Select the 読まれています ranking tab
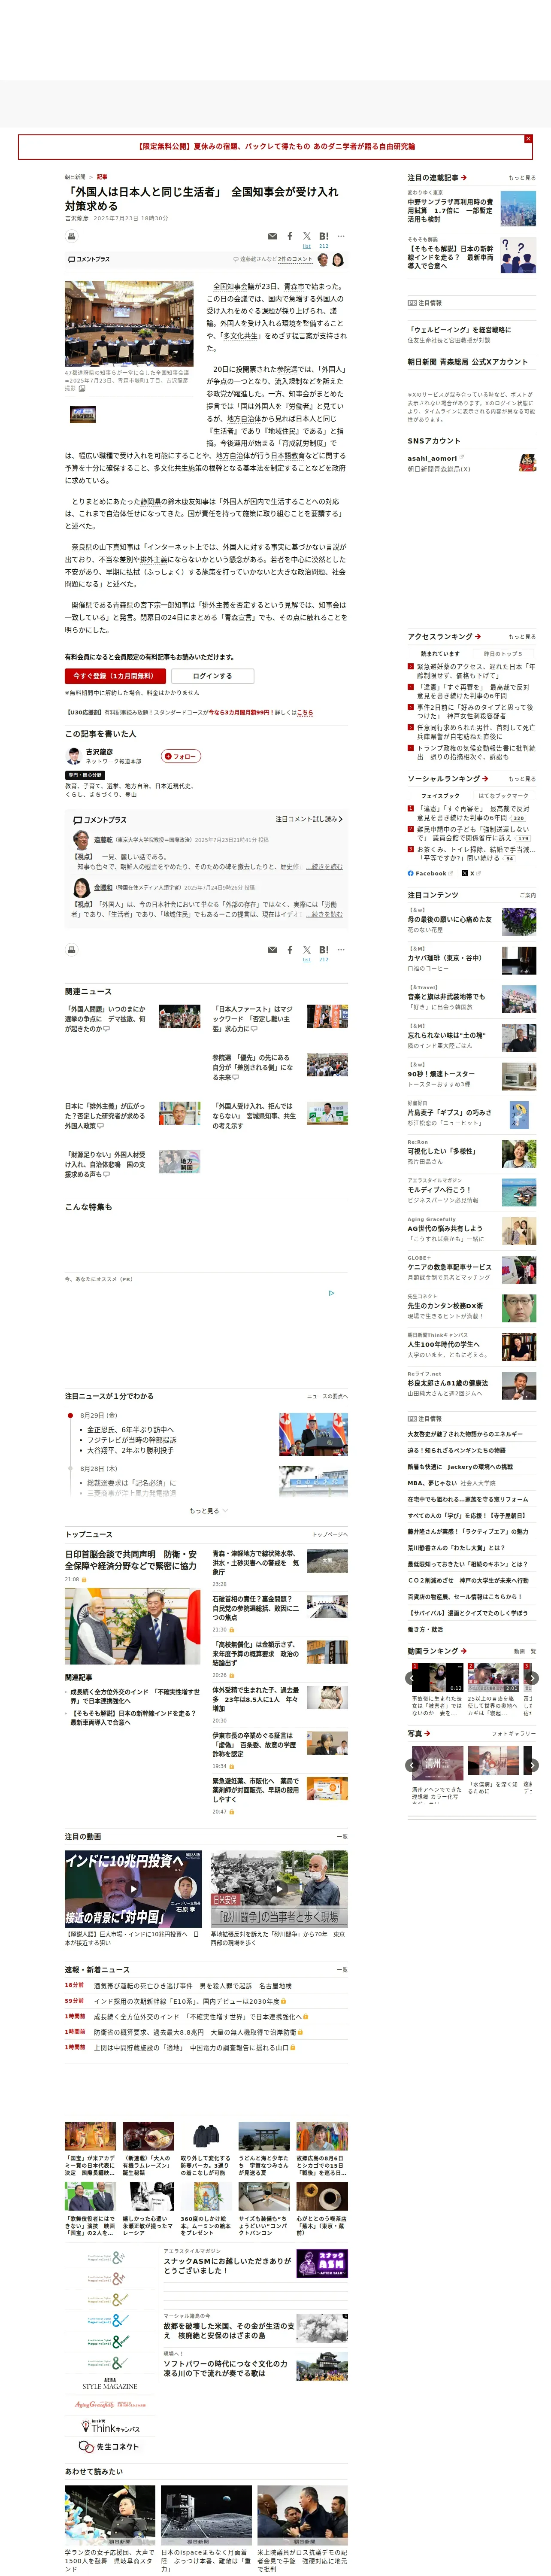 pos(440,654)
